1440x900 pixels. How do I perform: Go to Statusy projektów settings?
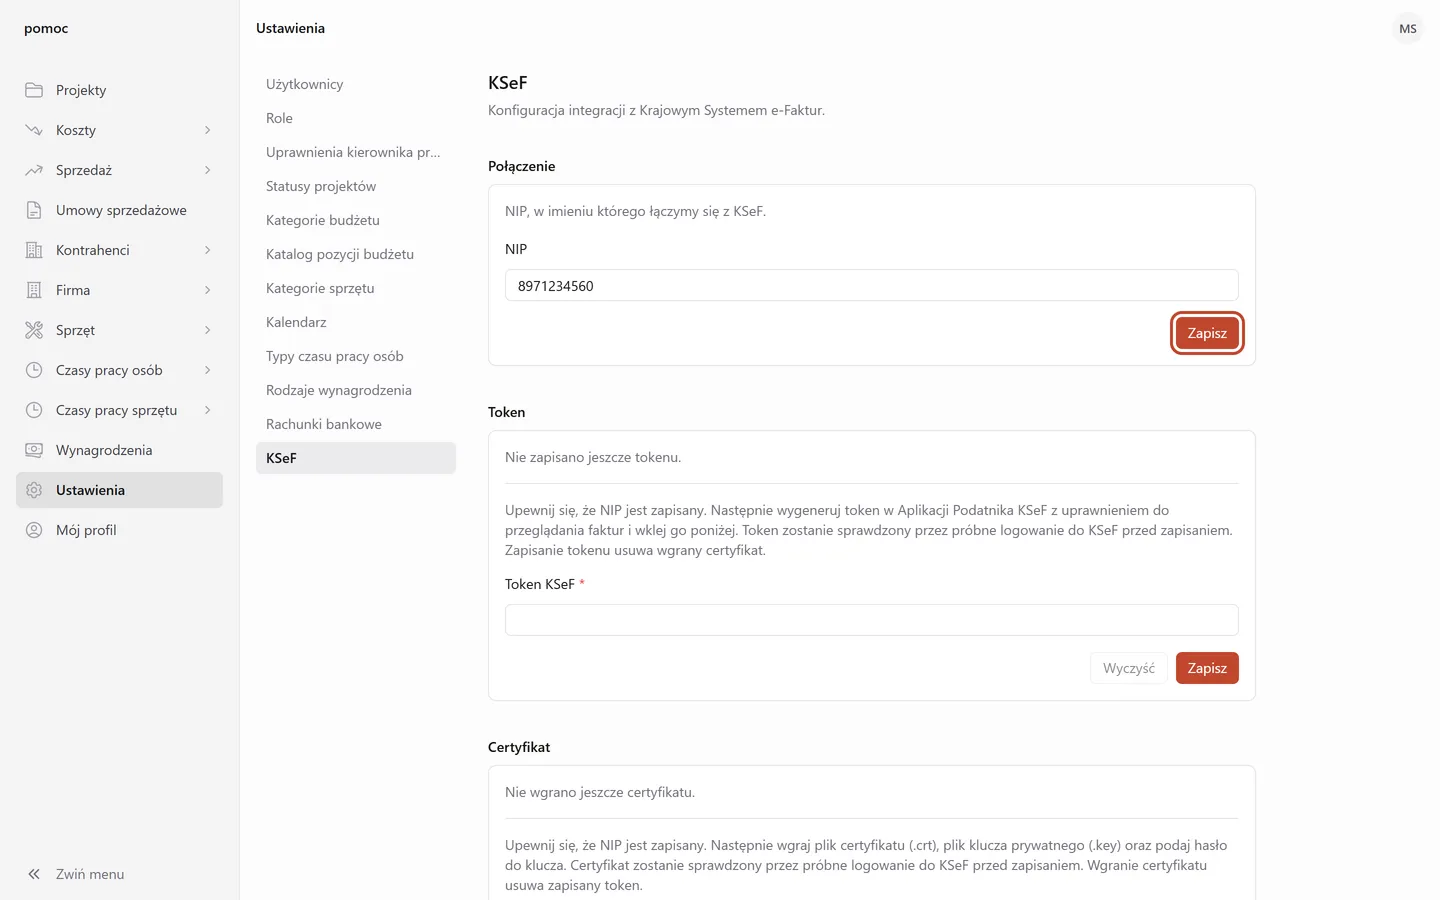click(x=356, y=186)
